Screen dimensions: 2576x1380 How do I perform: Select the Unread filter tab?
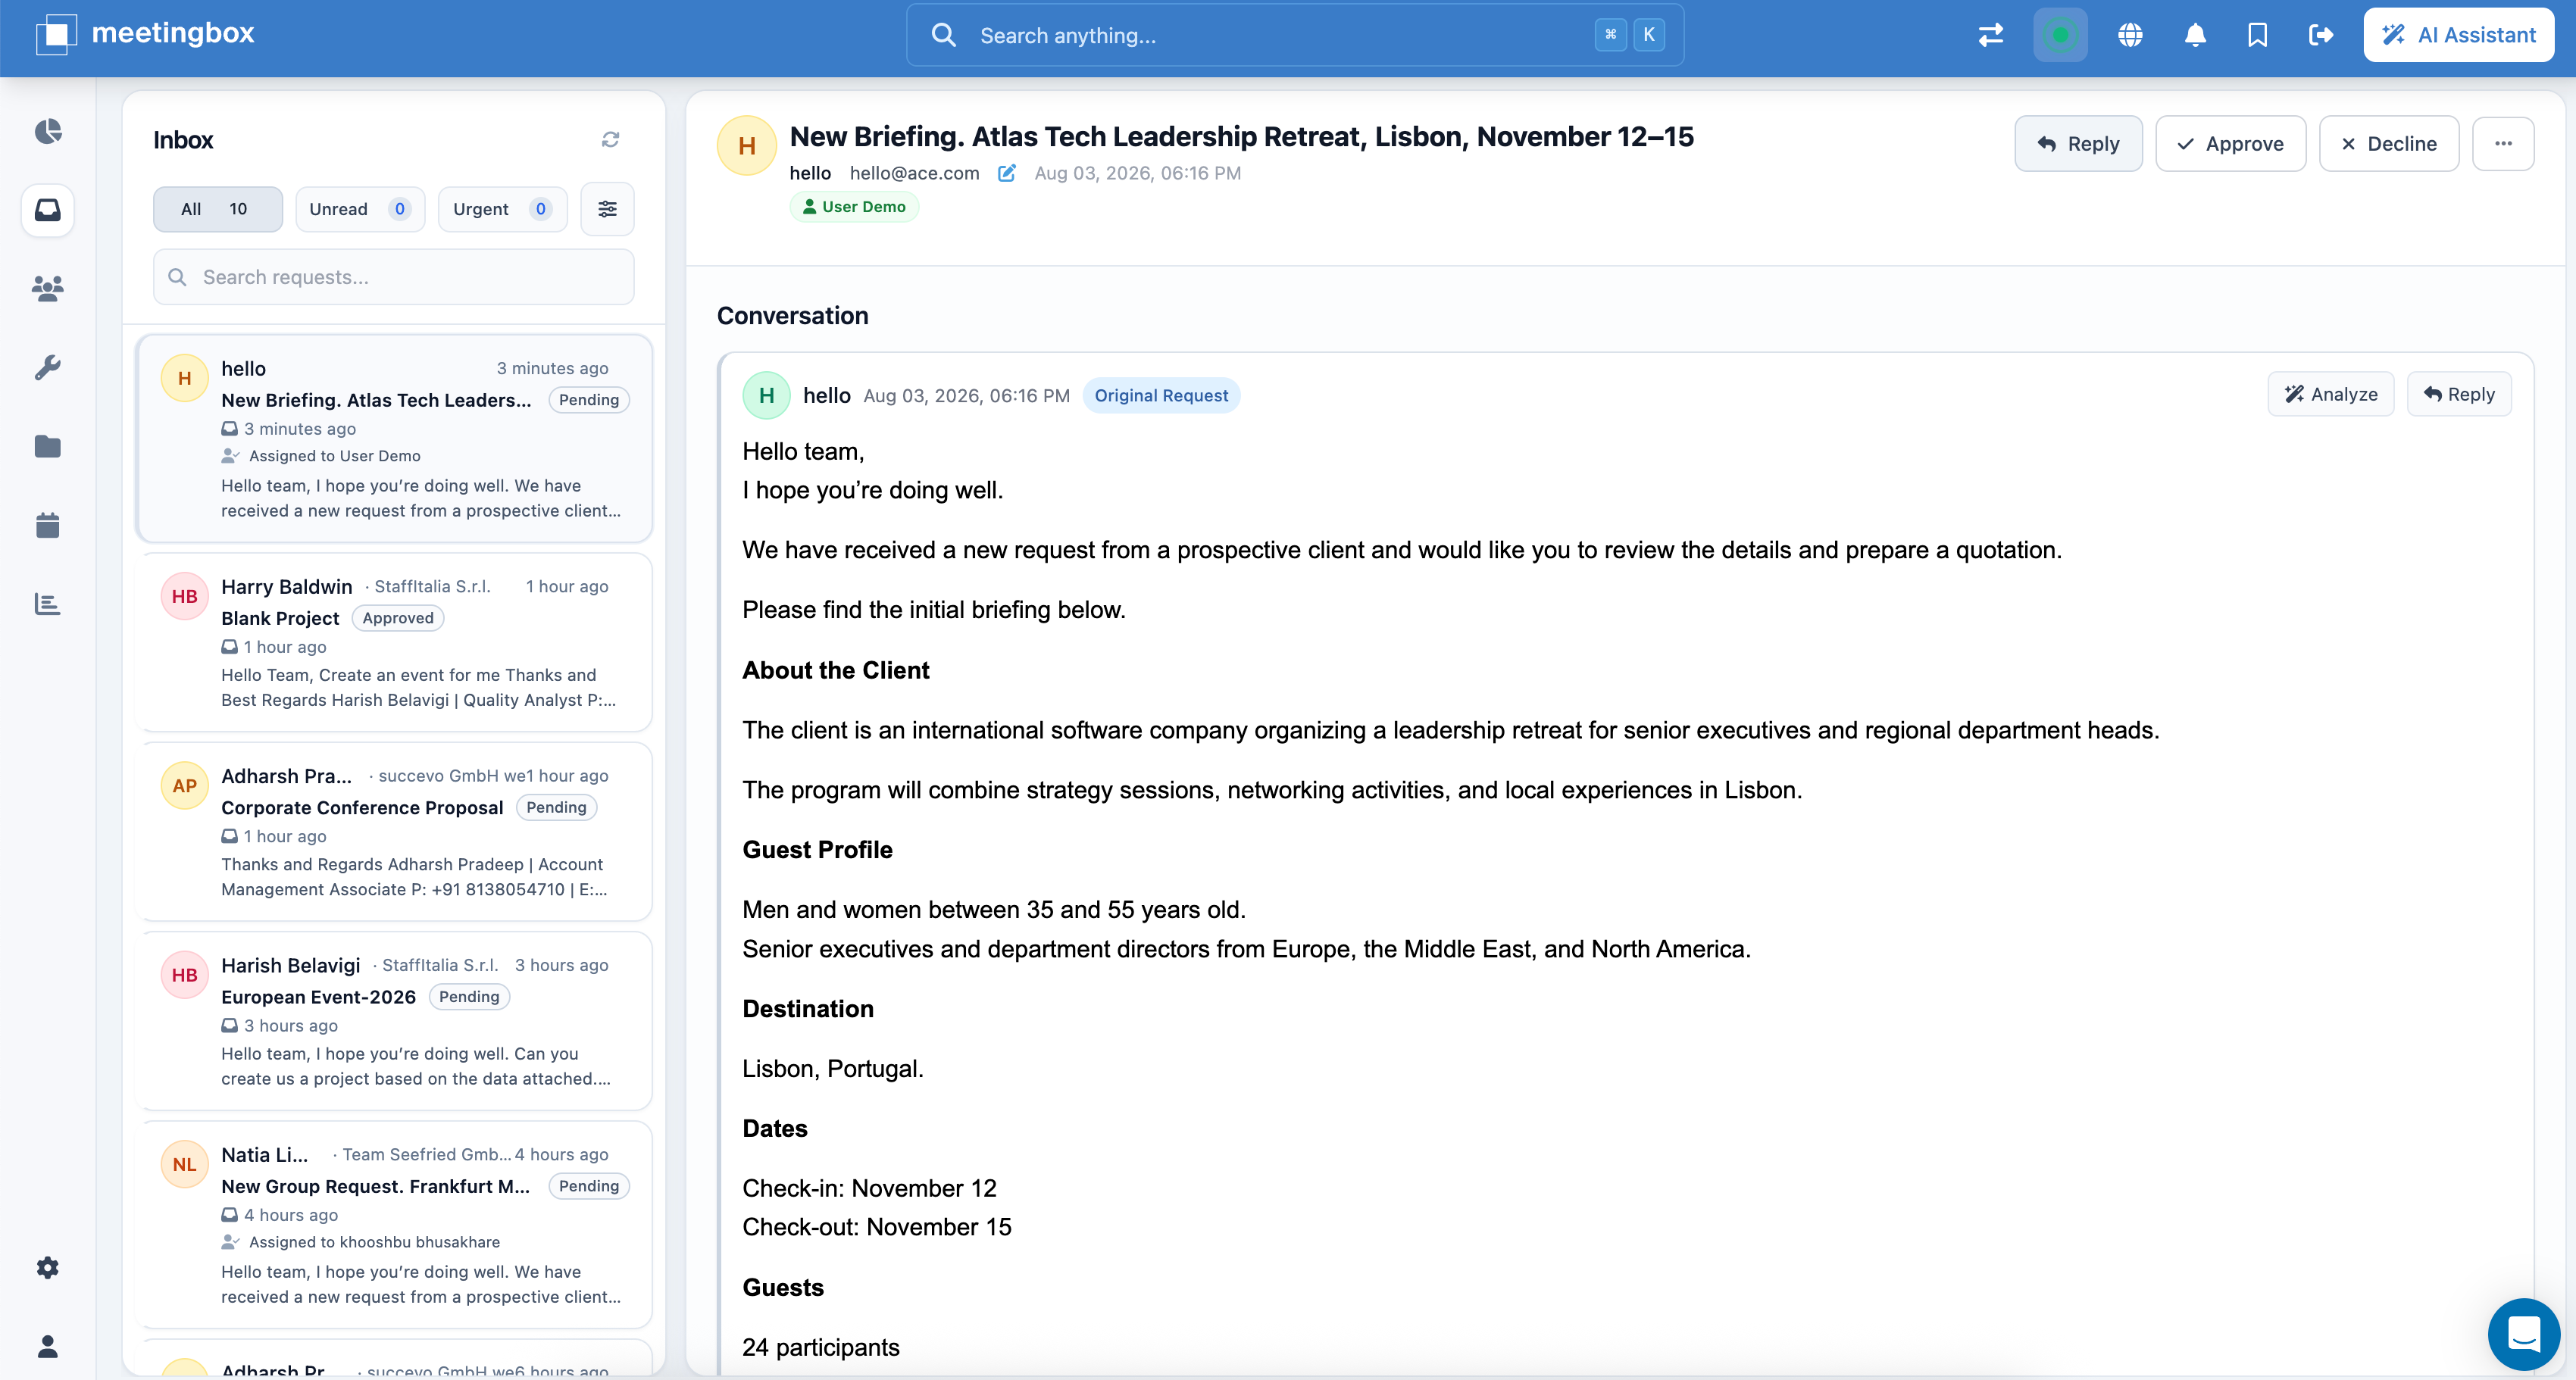[360, 209]
